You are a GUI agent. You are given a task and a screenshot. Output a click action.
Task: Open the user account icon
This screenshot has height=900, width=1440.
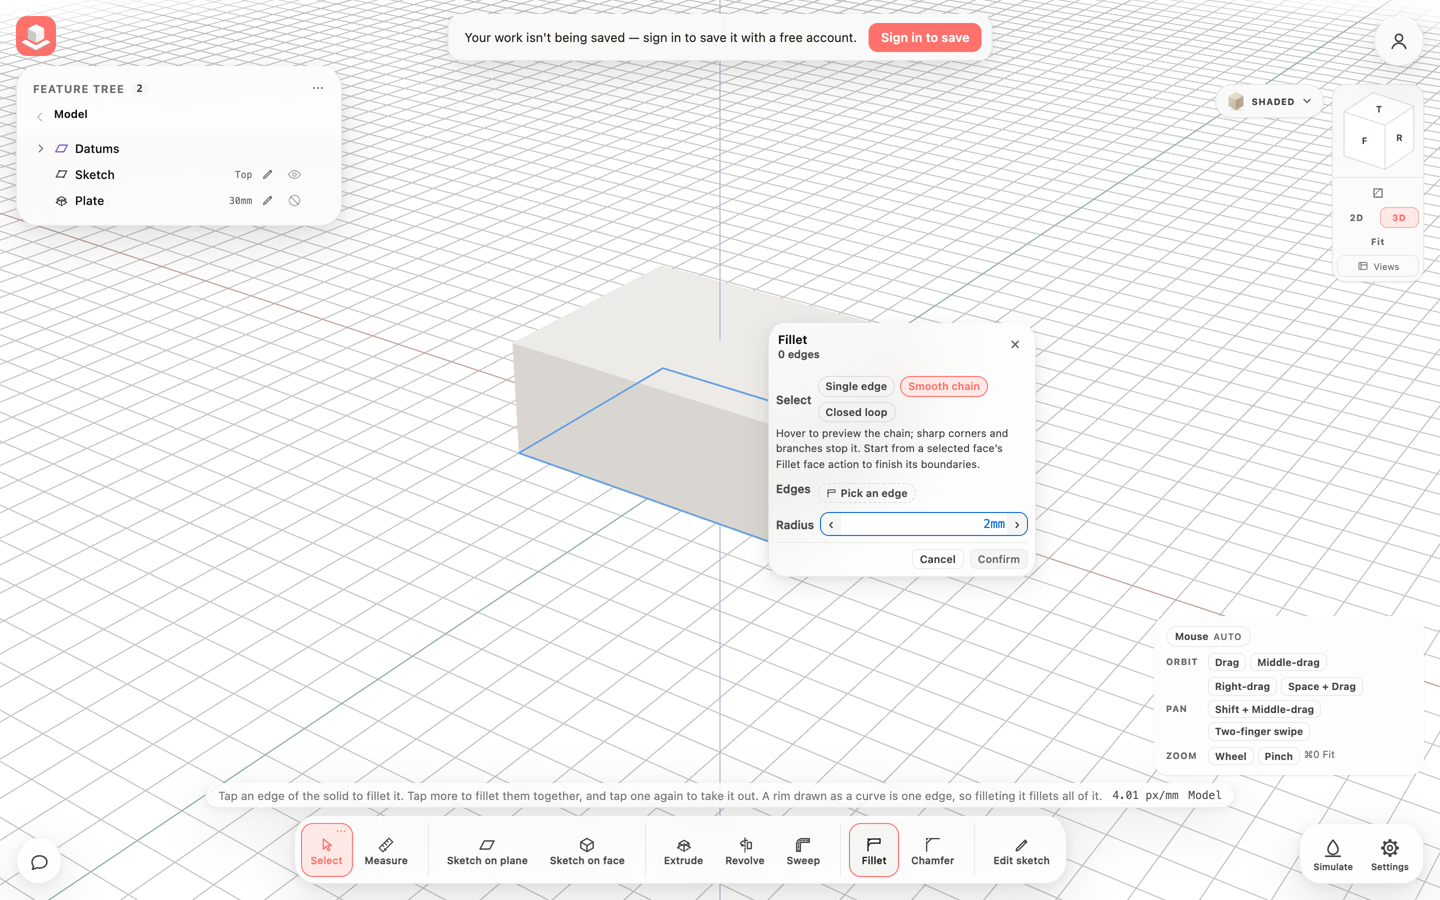pyautogui.click(x=1398, y=41)
